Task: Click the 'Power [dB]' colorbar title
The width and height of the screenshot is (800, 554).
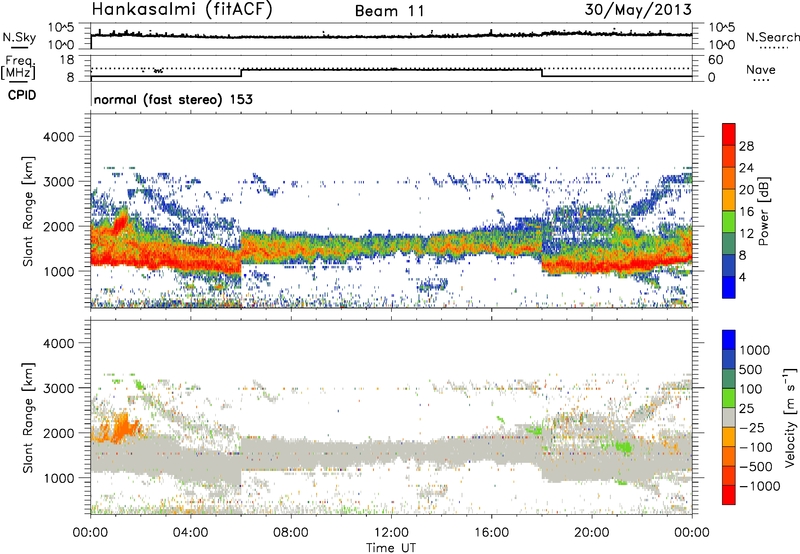Action: click(x=764, y=211)
